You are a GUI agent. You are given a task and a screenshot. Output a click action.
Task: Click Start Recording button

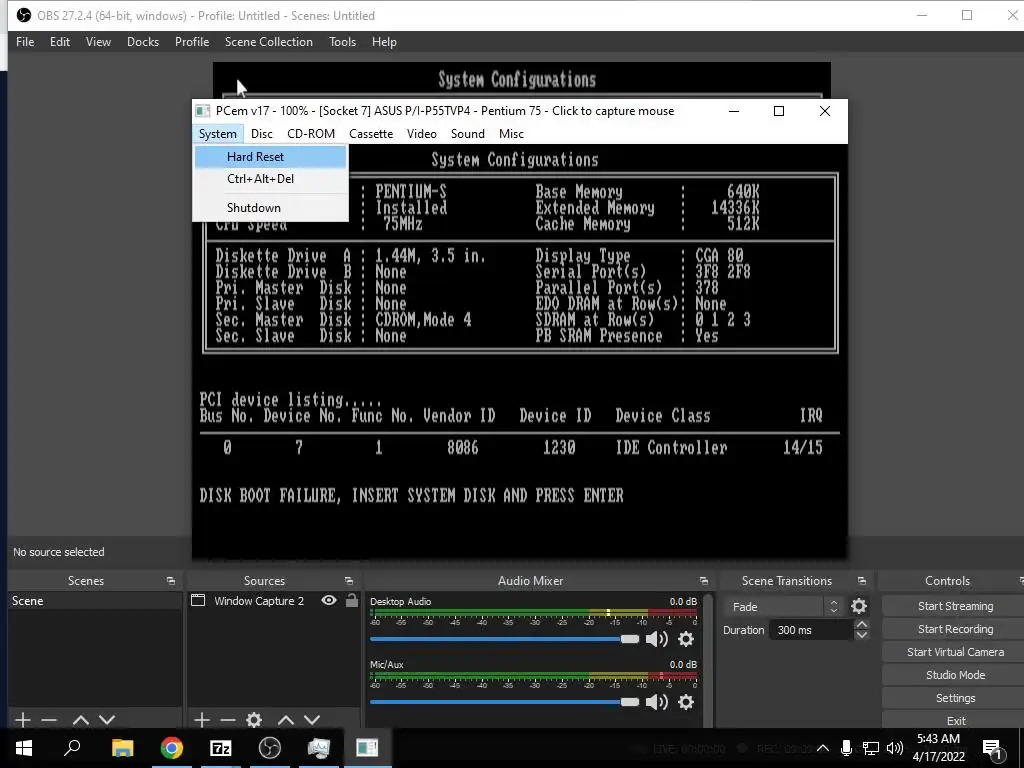pos(955,629)
